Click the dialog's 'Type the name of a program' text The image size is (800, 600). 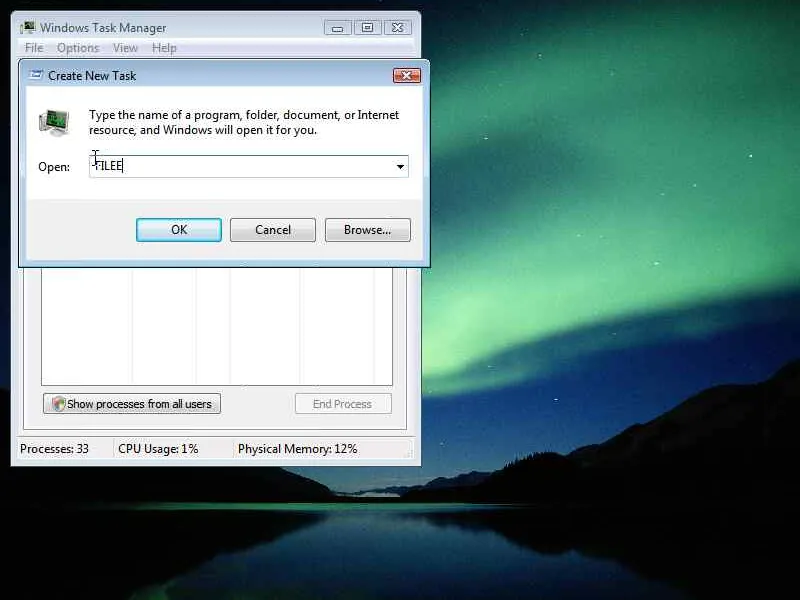pos(244,122)
